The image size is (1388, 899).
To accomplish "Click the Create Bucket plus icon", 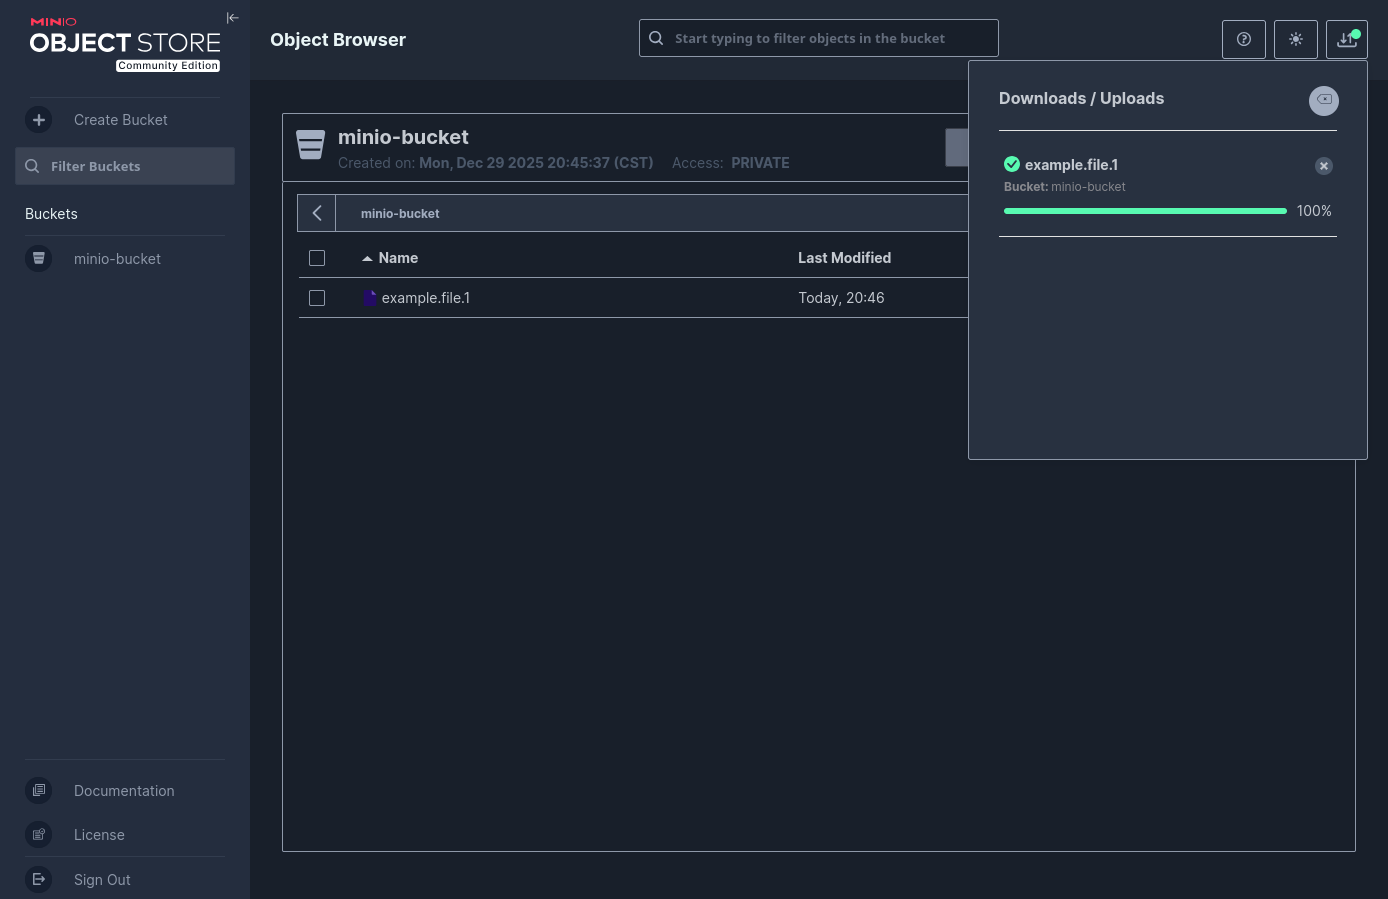I will [x=39, y=120].
